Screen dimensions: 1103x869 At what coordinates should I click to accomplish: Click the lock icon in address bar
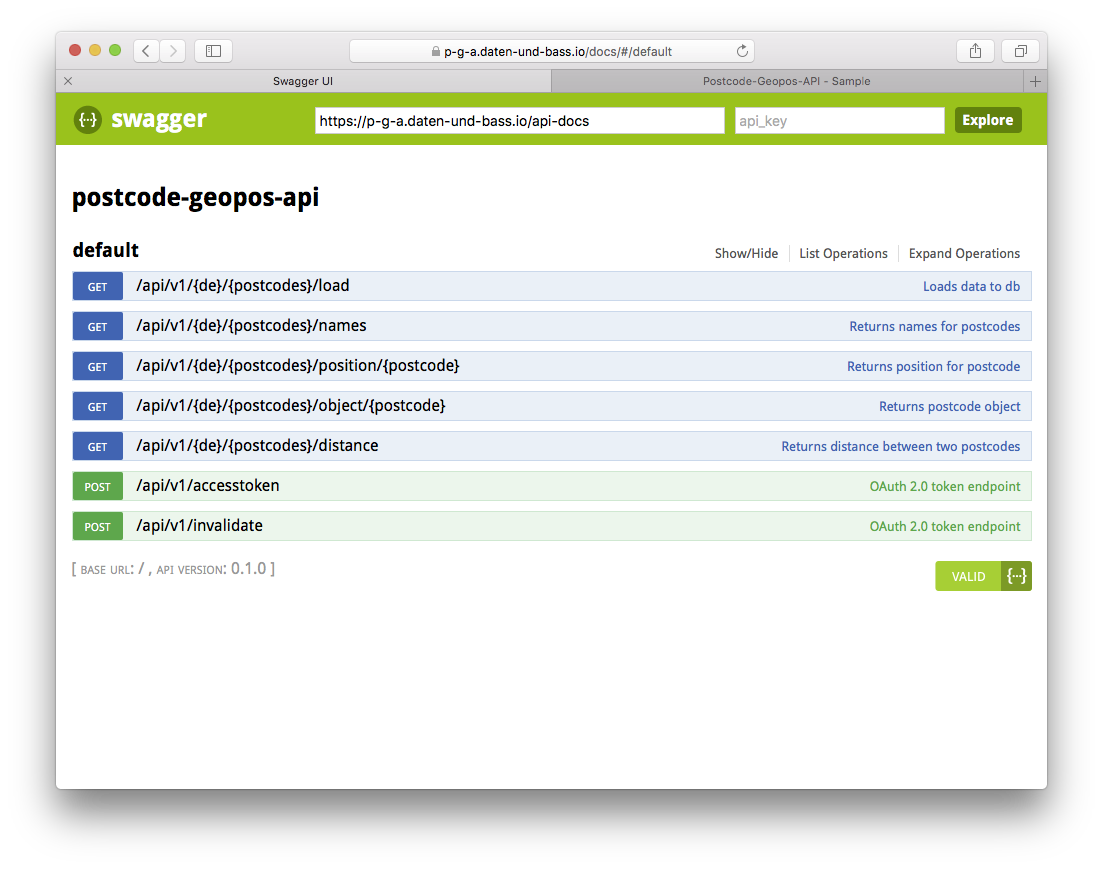coord(435,51)
